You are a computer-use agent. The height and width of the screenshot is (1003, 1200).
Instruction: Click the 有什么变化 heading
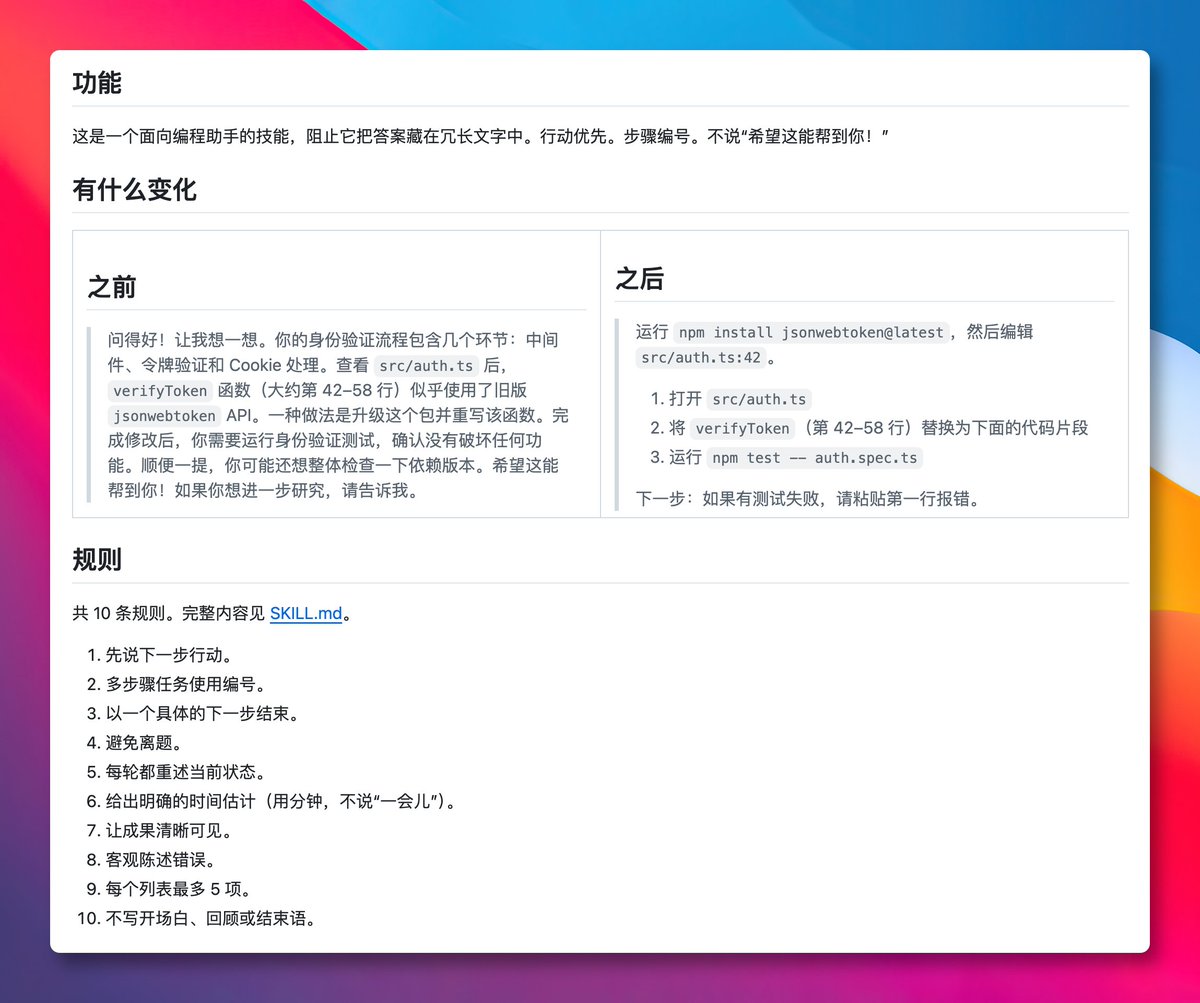tap(134, 190)
